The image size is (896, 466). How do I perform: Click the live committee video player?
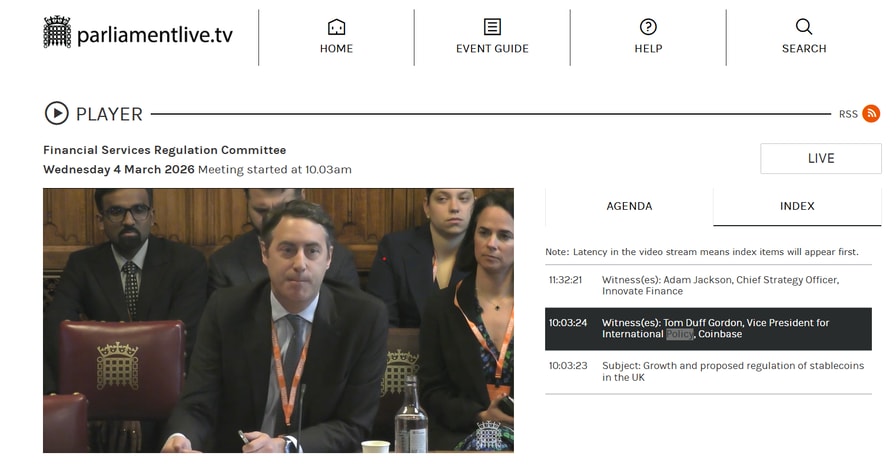click(278, 320)
